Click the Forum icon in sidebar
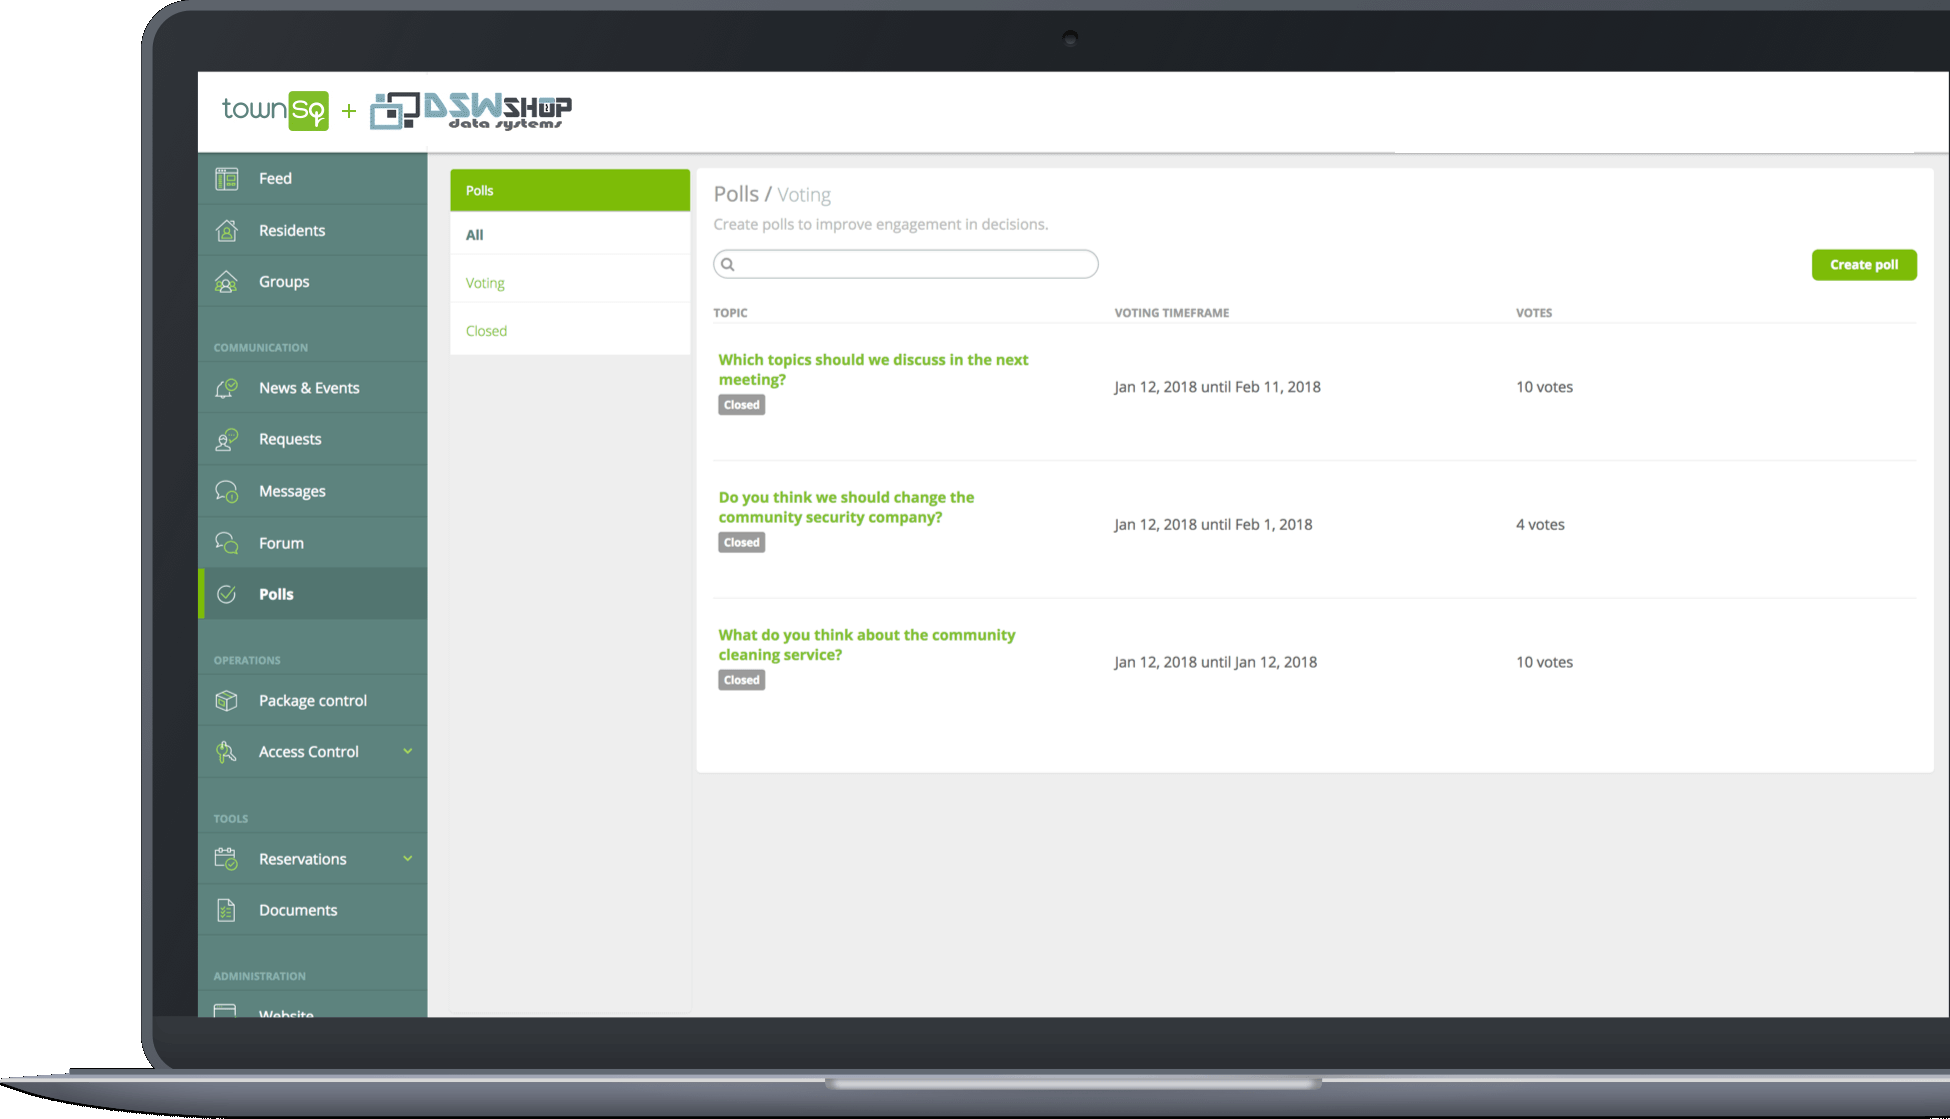 point(228,541)
